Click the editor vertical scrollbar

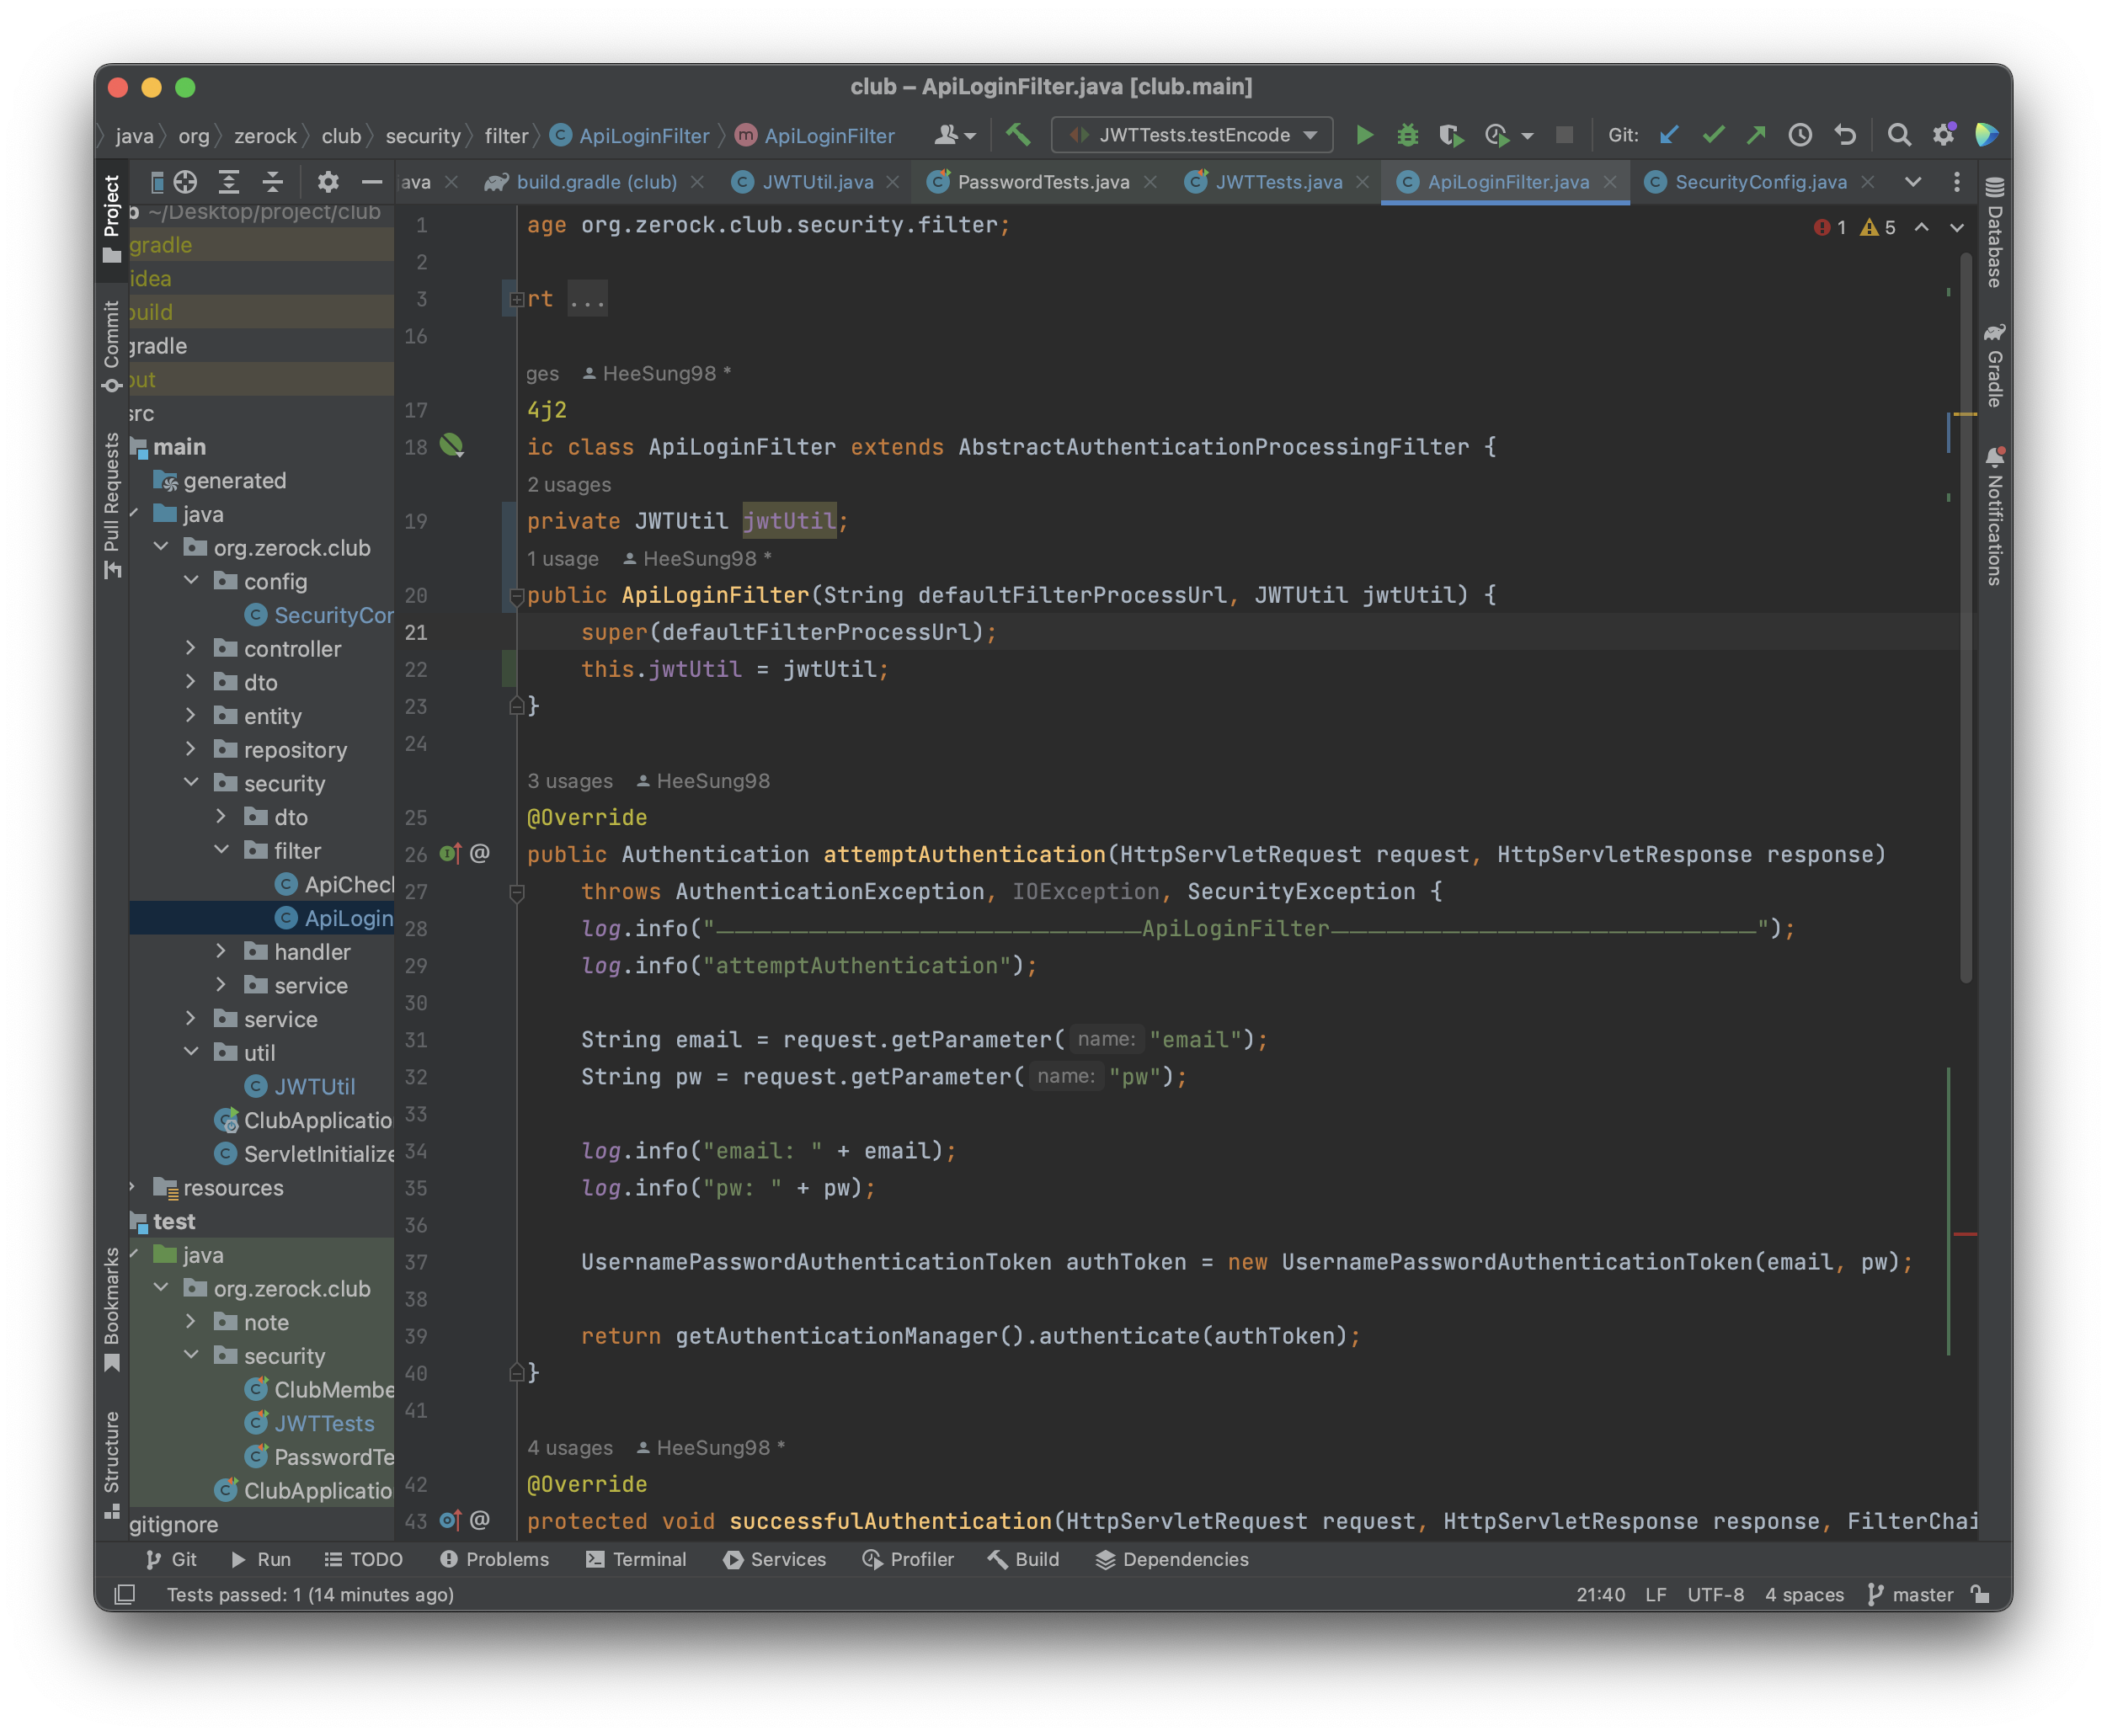point(1965,620)
